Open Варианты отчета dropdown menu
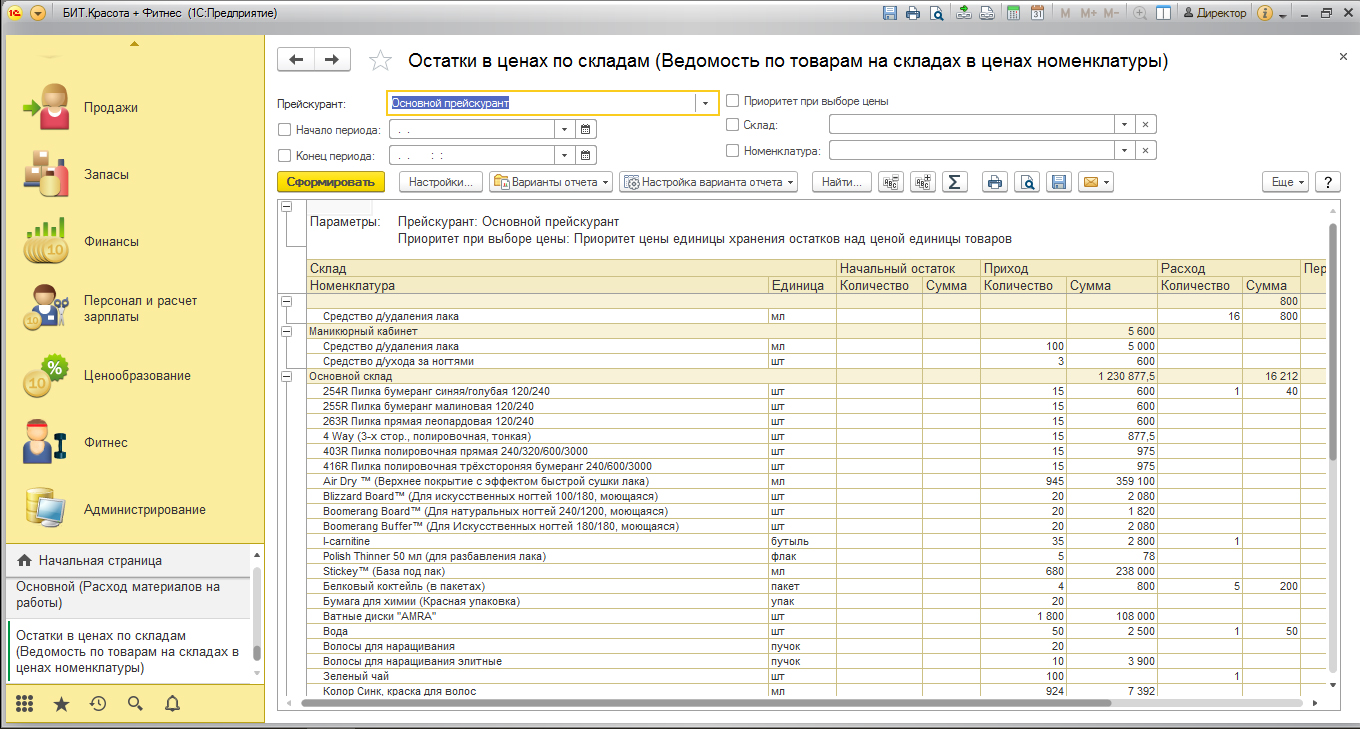This screenshot has height=729, width=1360. [551, 182]
